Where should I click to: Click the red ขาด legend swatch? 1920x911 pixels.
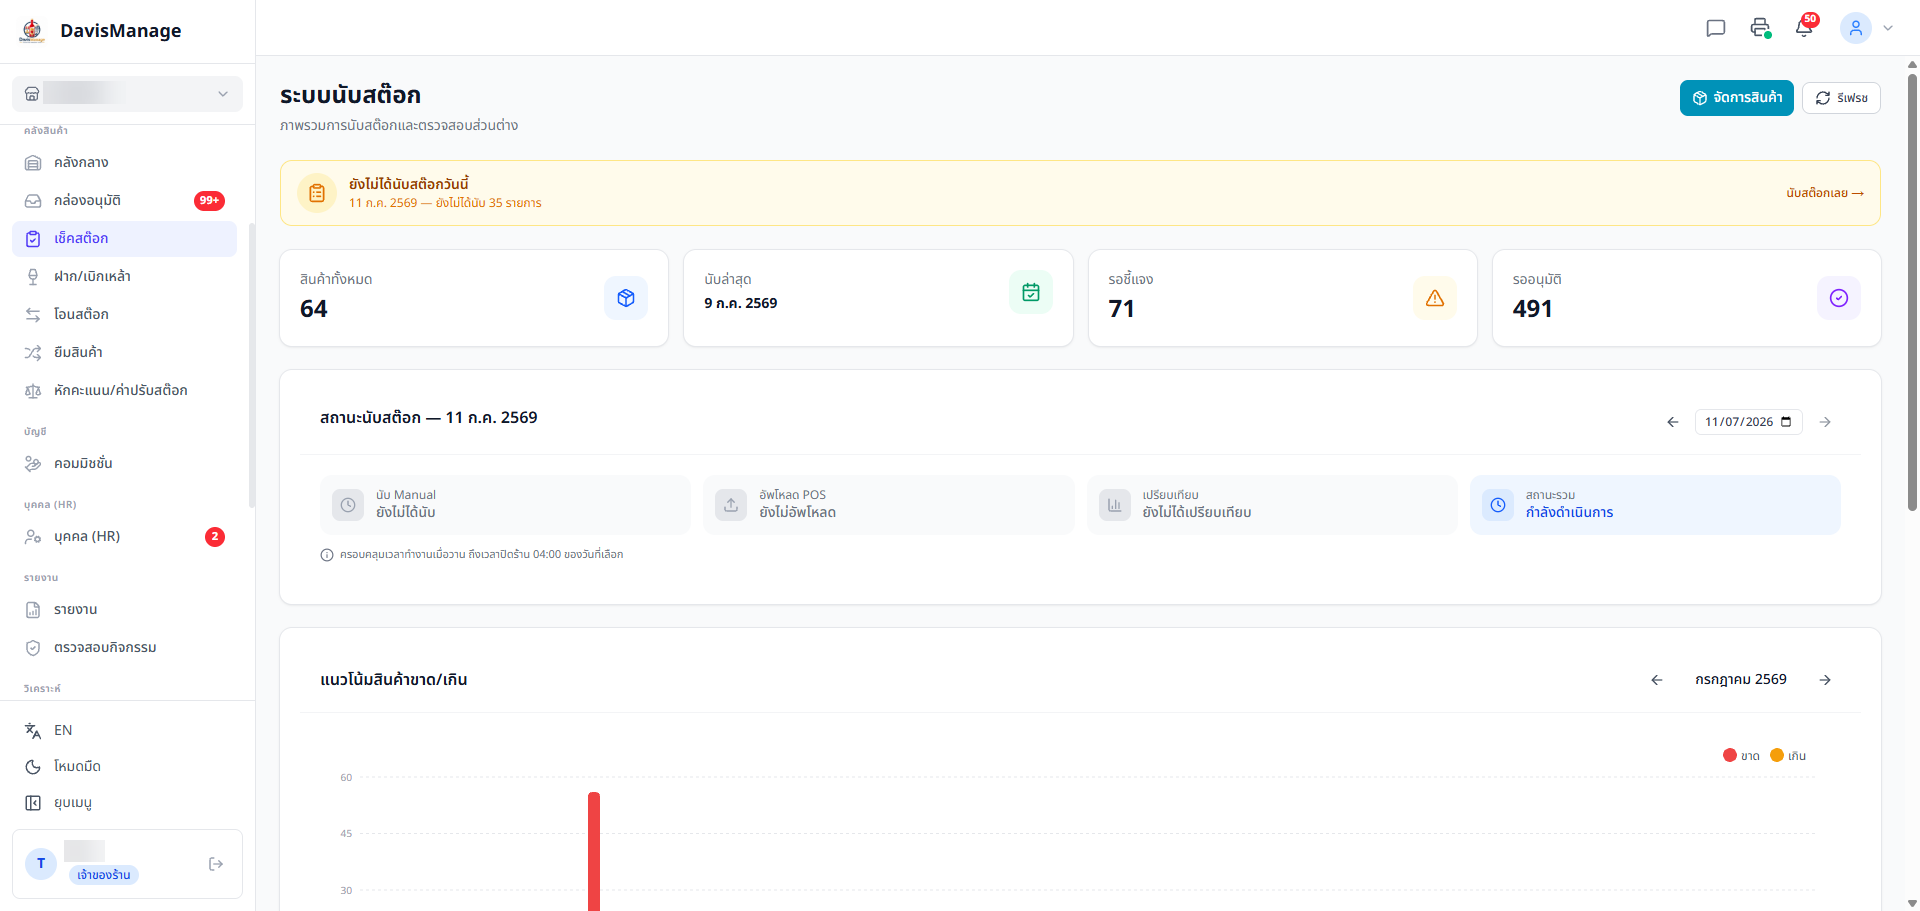coord(1730,755)
